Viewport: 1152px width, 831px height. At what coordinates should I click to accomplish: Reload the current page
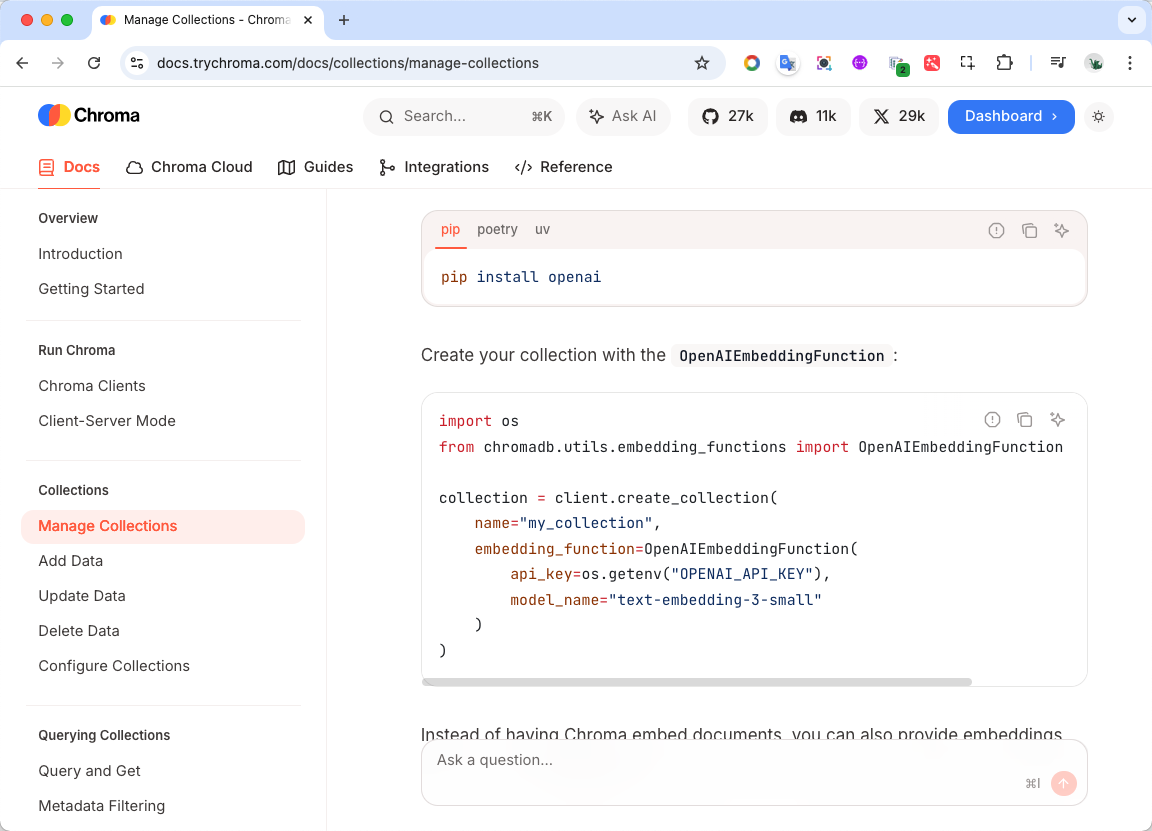coord(94,63)
